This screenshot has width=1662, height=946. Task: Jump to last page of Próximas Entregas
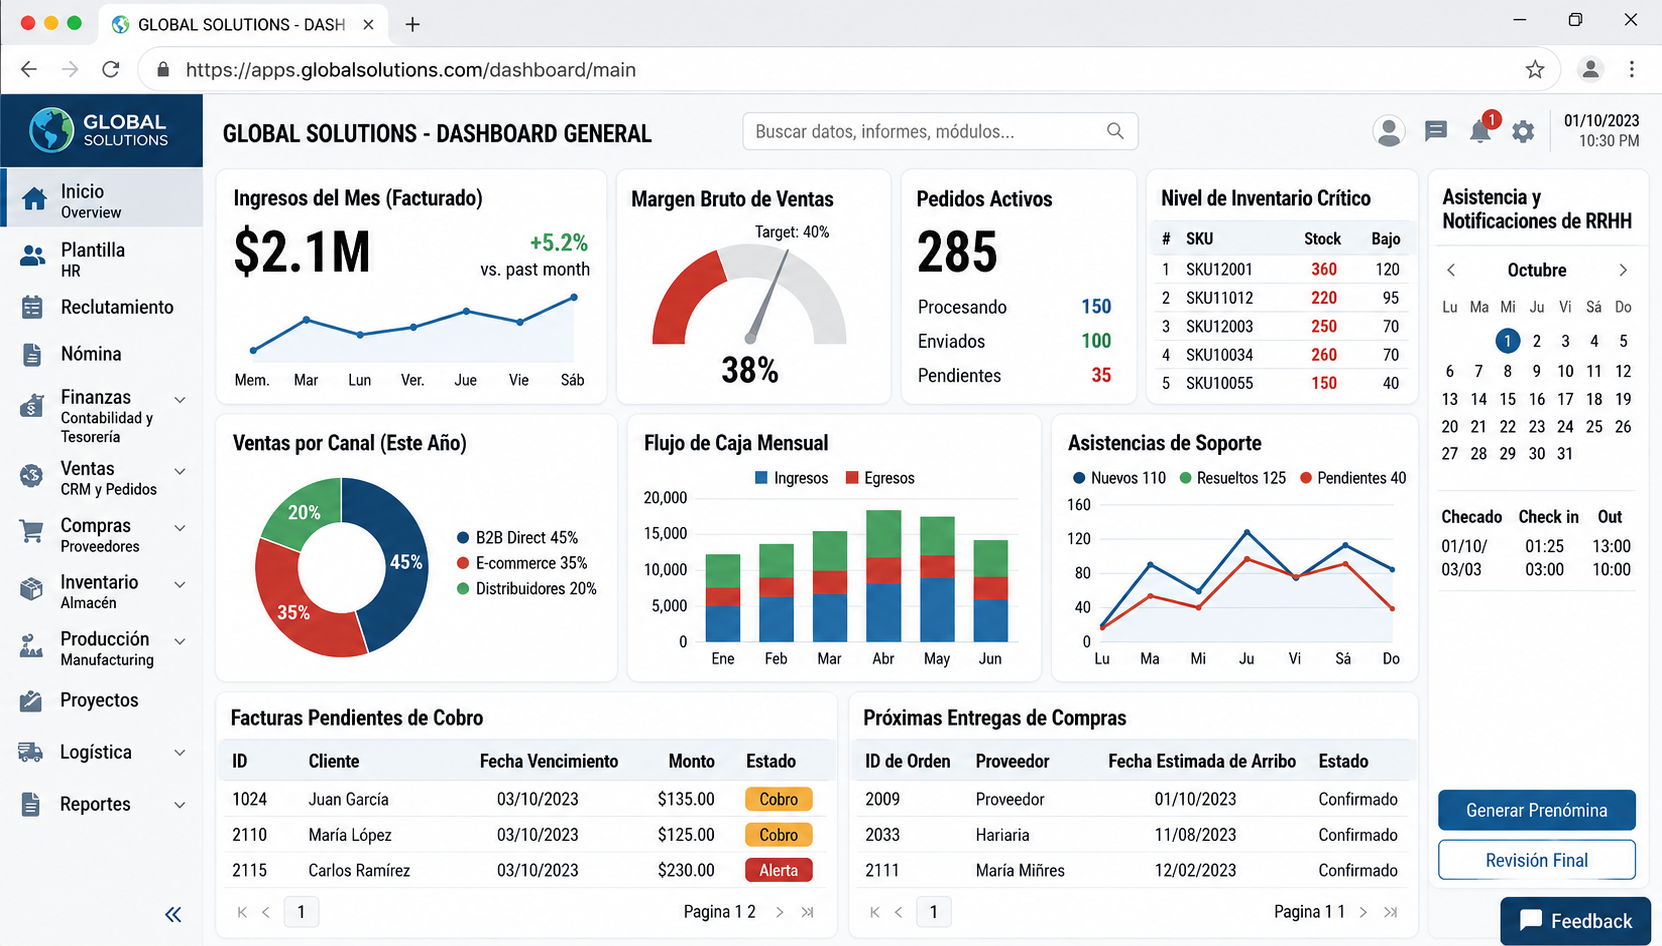pyautogui.click(x=1390, y=912)
